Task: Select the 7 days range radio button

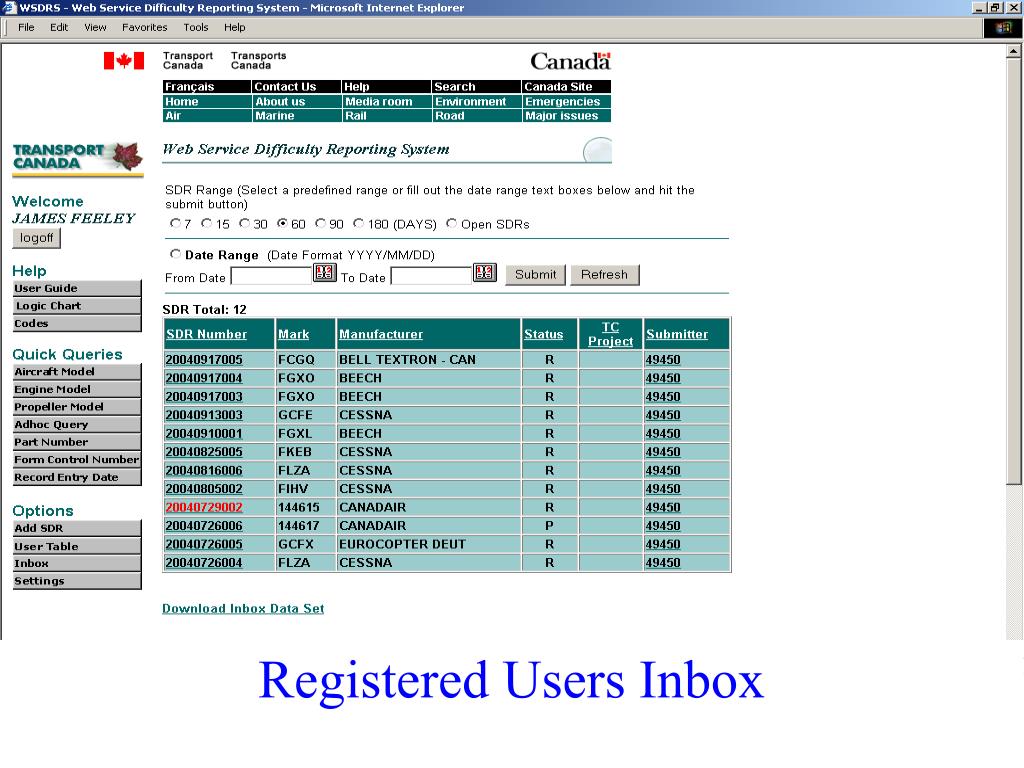Action: pyautogui.click(x=175, y=224)
